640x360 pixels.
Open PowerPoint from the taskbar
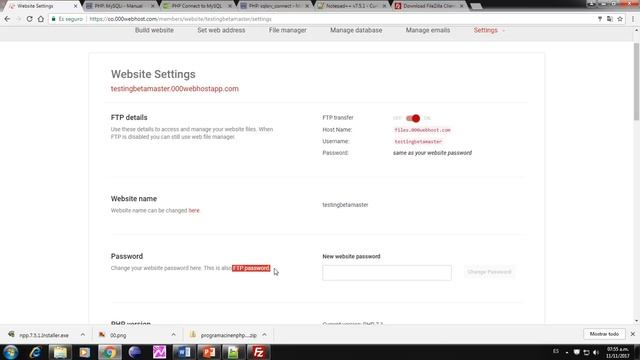pyautogui.click(x=209, y=352)
